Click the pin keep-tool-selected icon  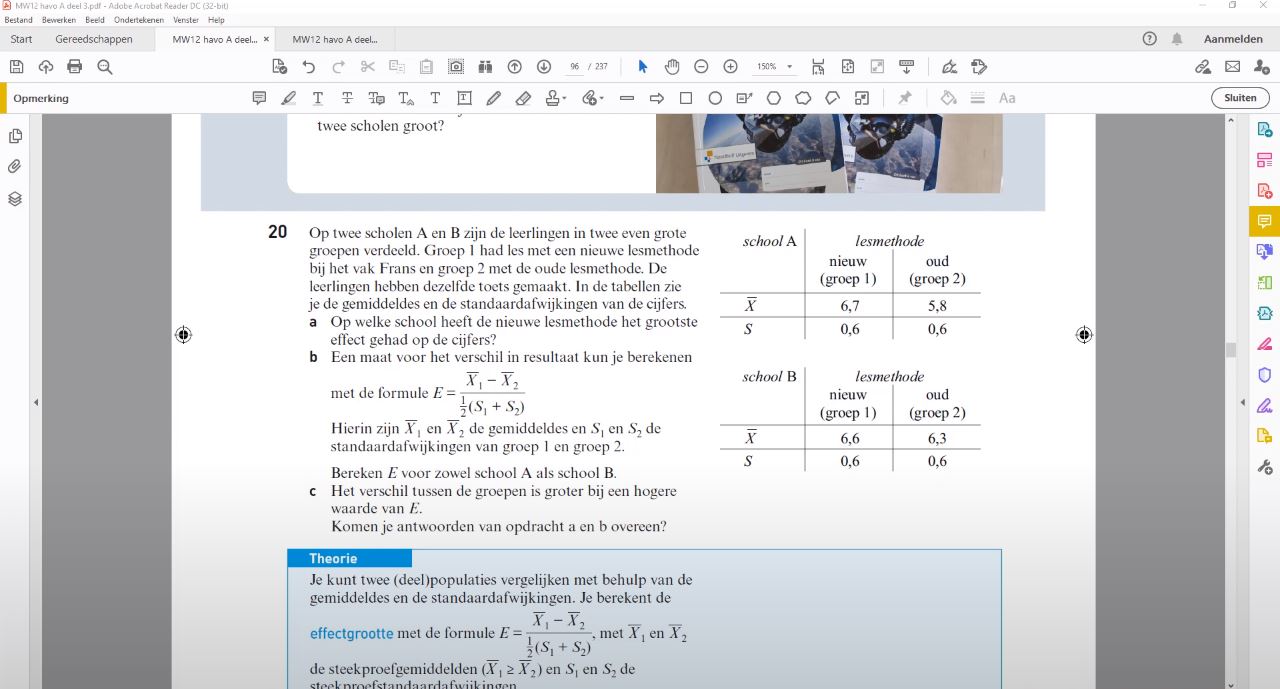(x=905, y=98)
